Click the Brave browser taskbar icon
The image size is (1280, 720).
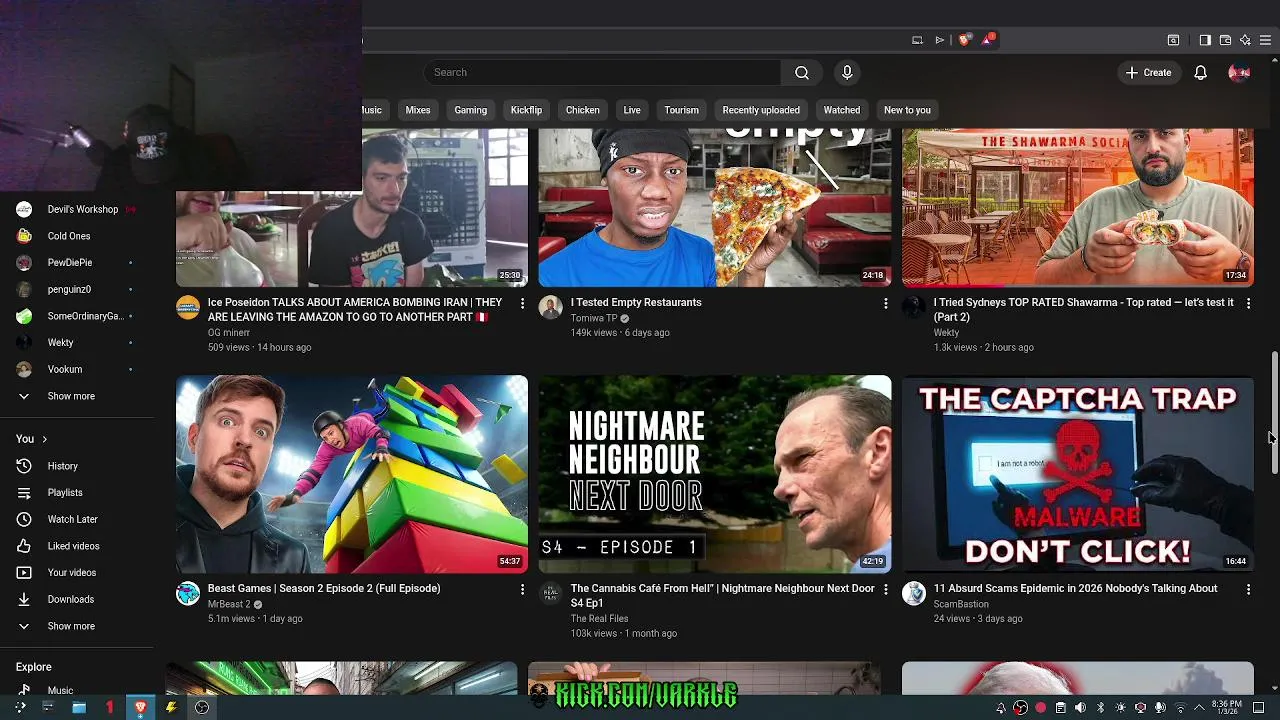point(141,707)
